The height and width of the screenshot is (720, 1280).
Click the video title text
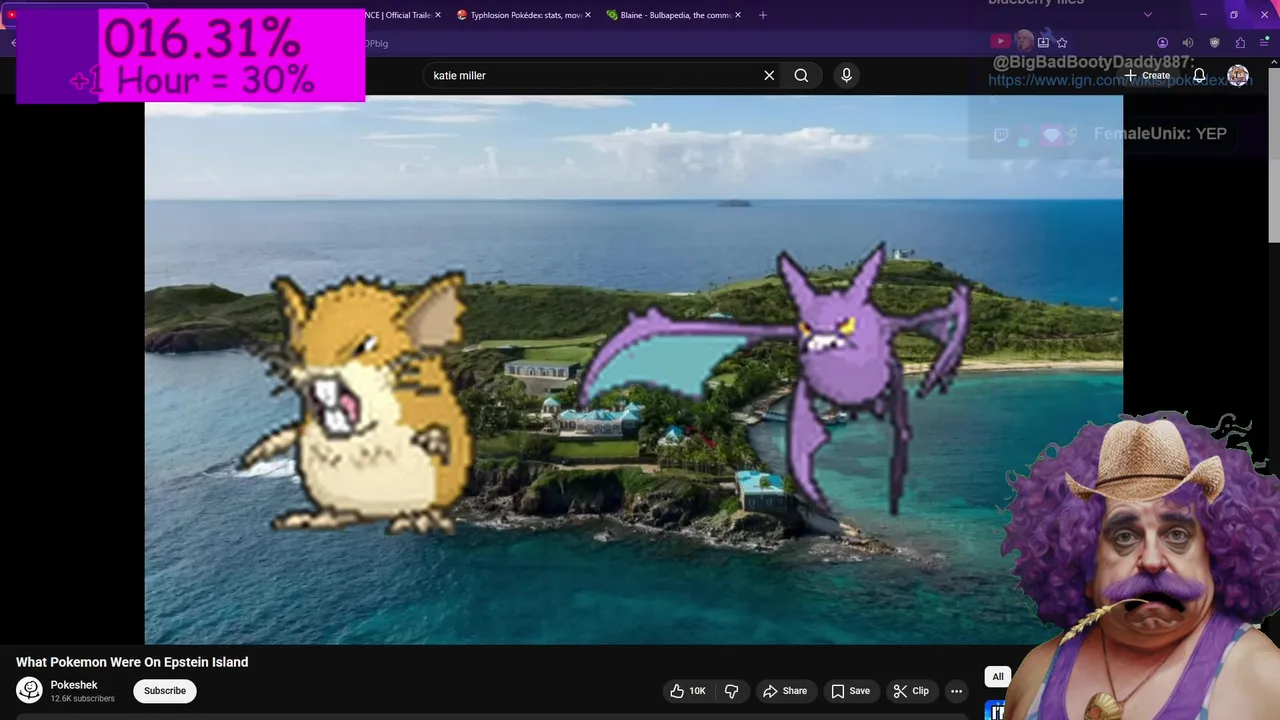(132, 662)
